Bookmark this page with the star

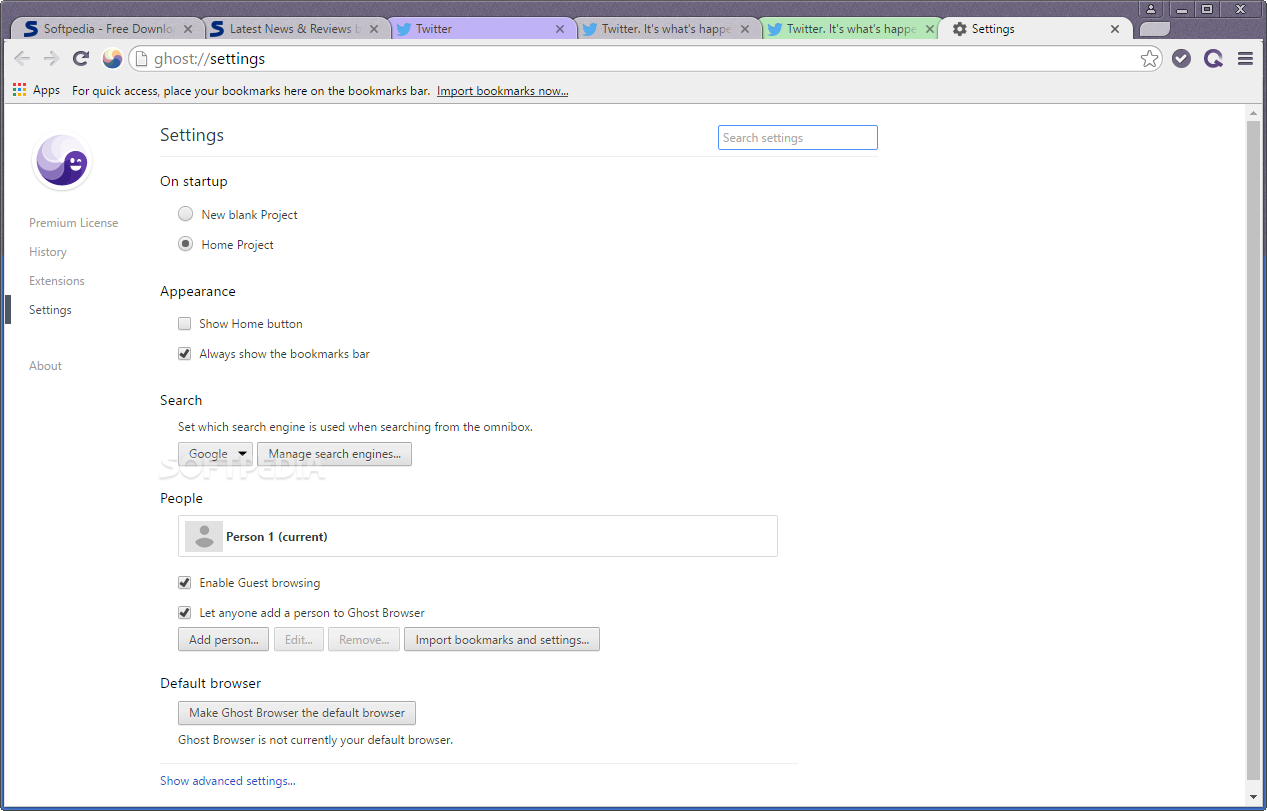[x=1149, y=59]
